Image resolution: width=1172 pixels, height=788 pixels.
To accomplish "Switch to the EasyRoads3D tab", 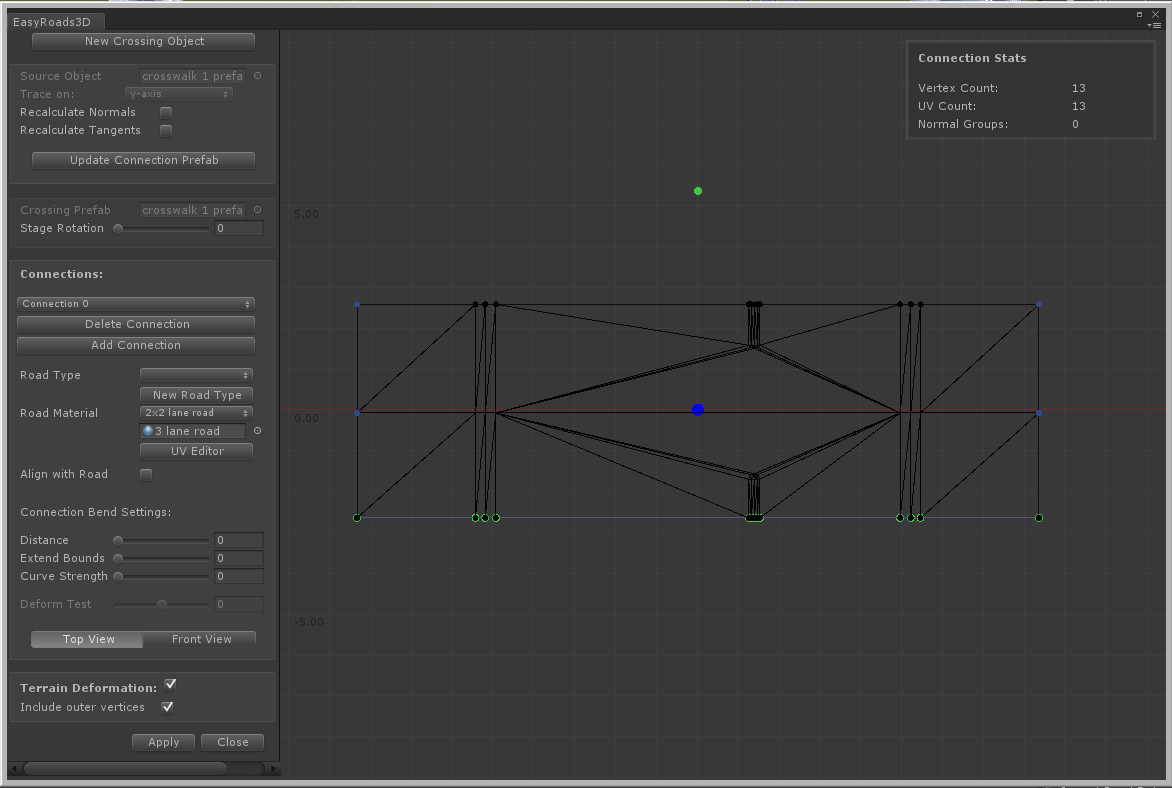I will pyautogui.click(x=54, y=22).
